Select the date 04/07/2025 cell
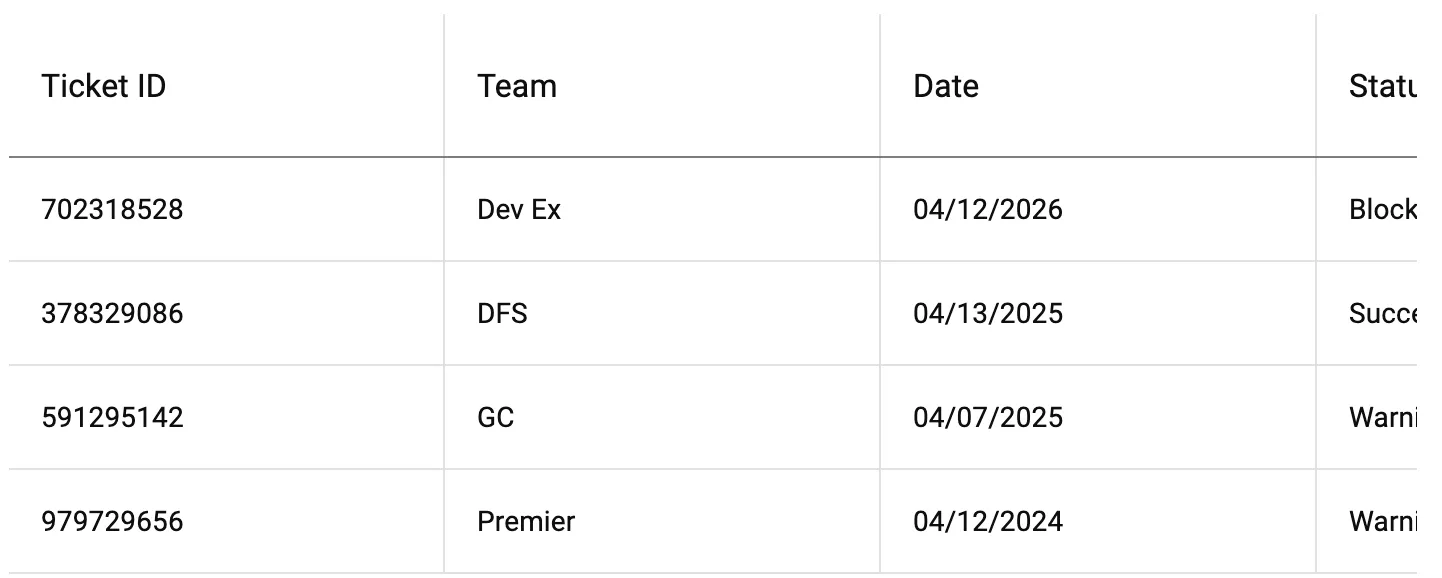1442x578 pixels. [988, 418]
